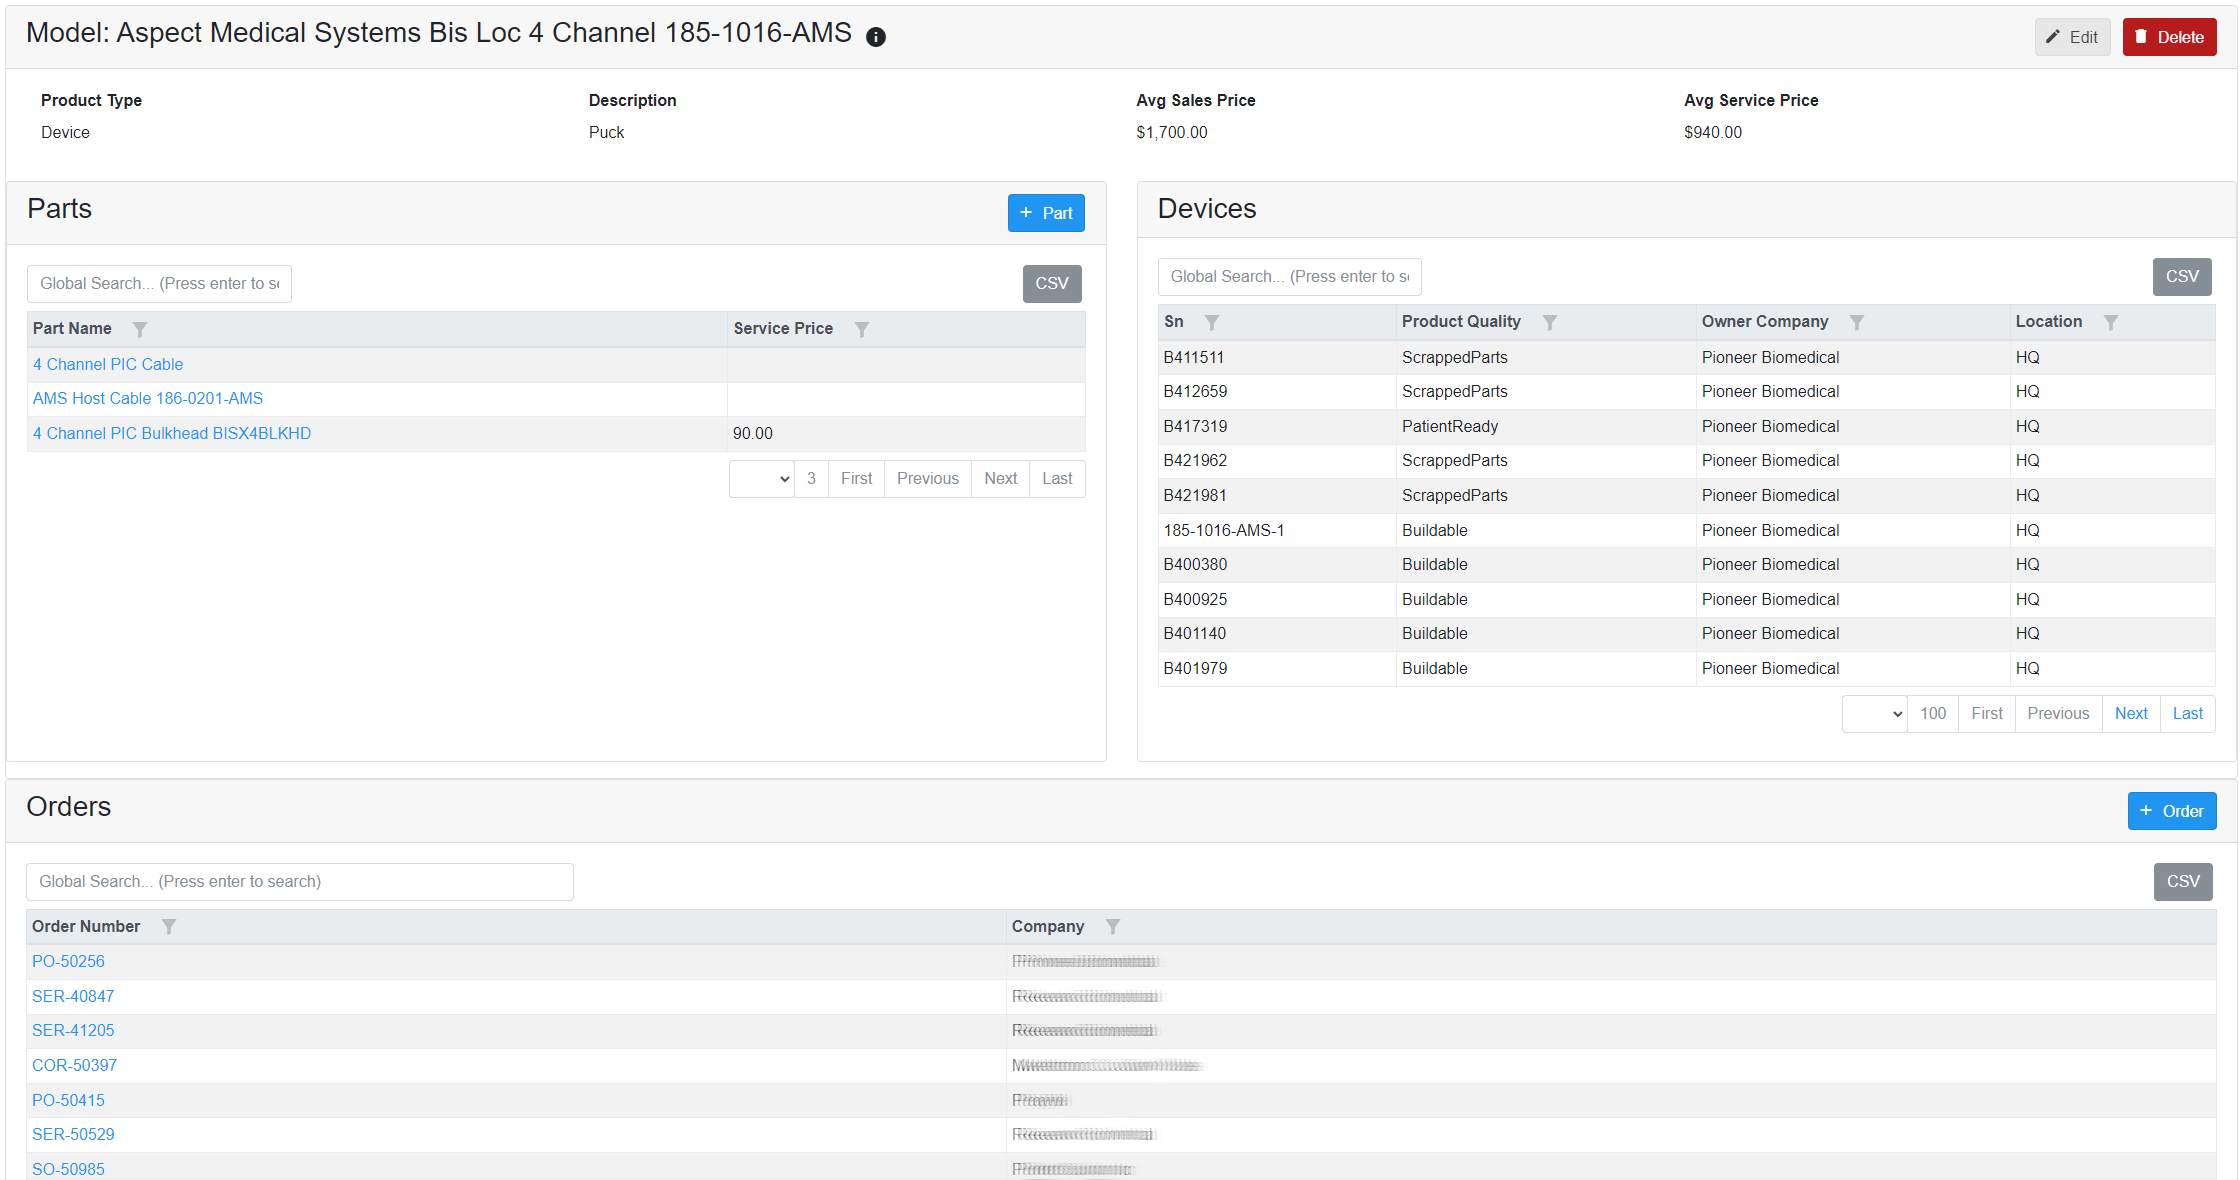Open AMS Host Cable 186-0201-AMS part

[148, 399]
